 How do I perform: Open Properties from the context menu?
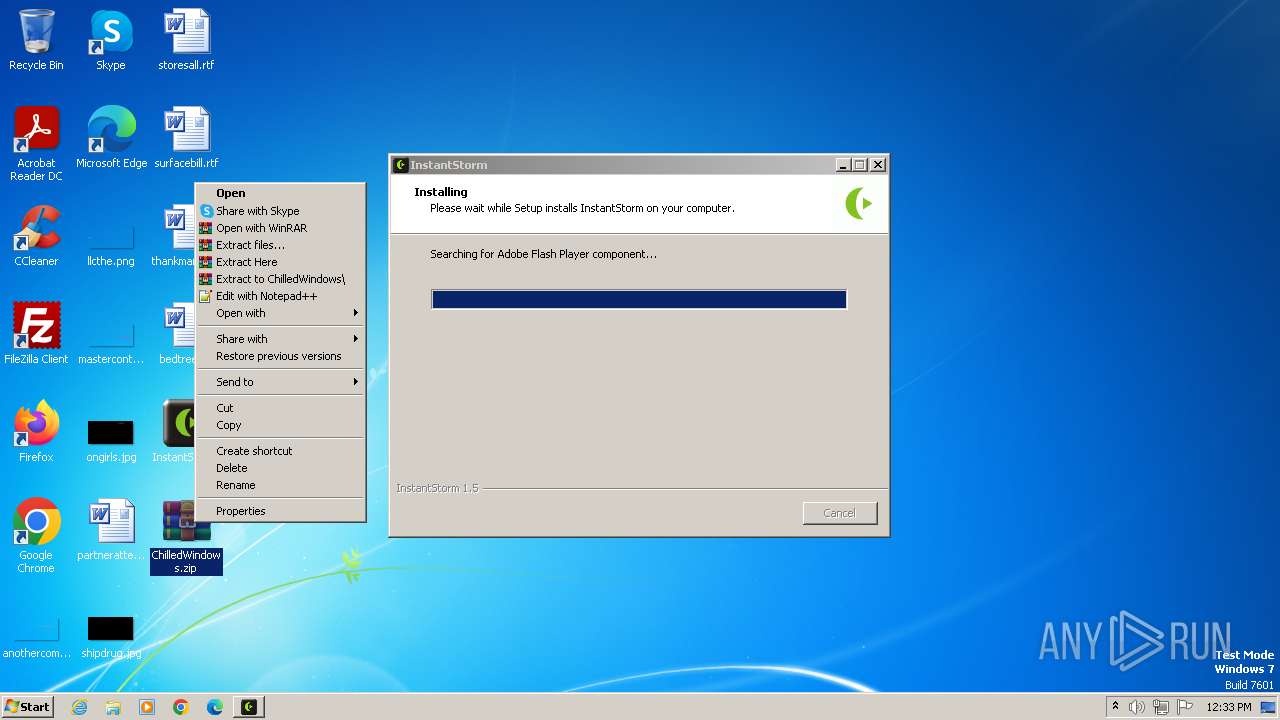point(280,511)
